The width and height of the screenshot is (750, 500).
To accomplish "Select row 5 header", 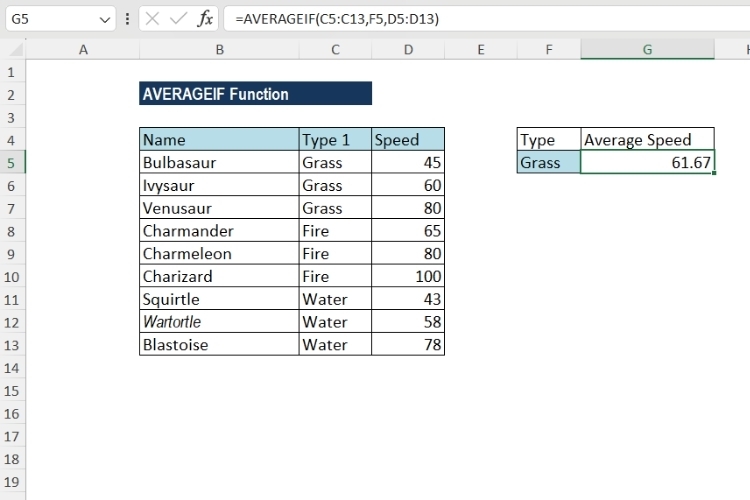I will click(11, 163).
